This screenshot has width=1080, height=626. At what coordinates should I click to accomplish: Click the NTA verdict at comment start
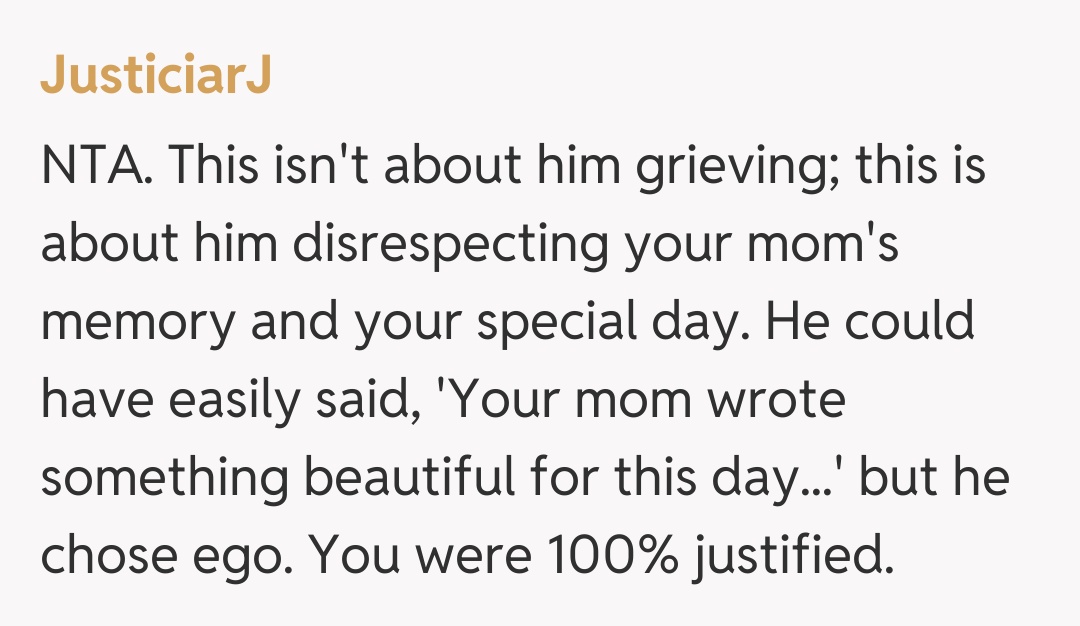pos(97,167)
